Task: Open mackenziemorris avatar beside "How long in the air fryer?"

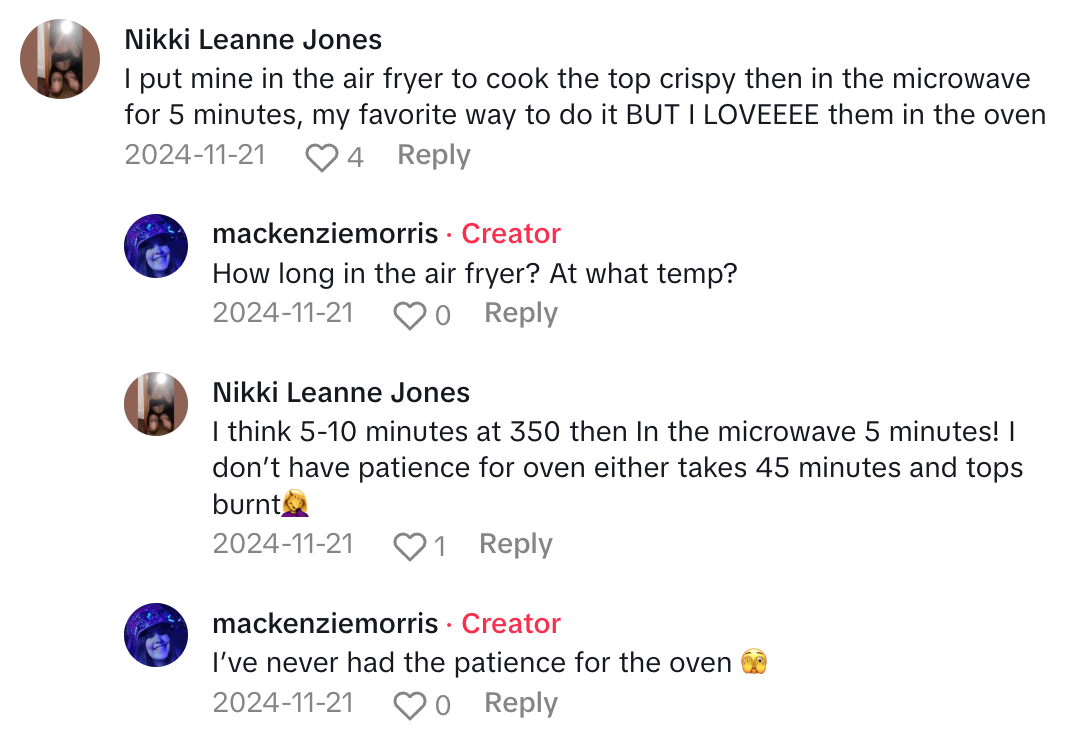Action: pyautogui.click(x=156, y=246)
